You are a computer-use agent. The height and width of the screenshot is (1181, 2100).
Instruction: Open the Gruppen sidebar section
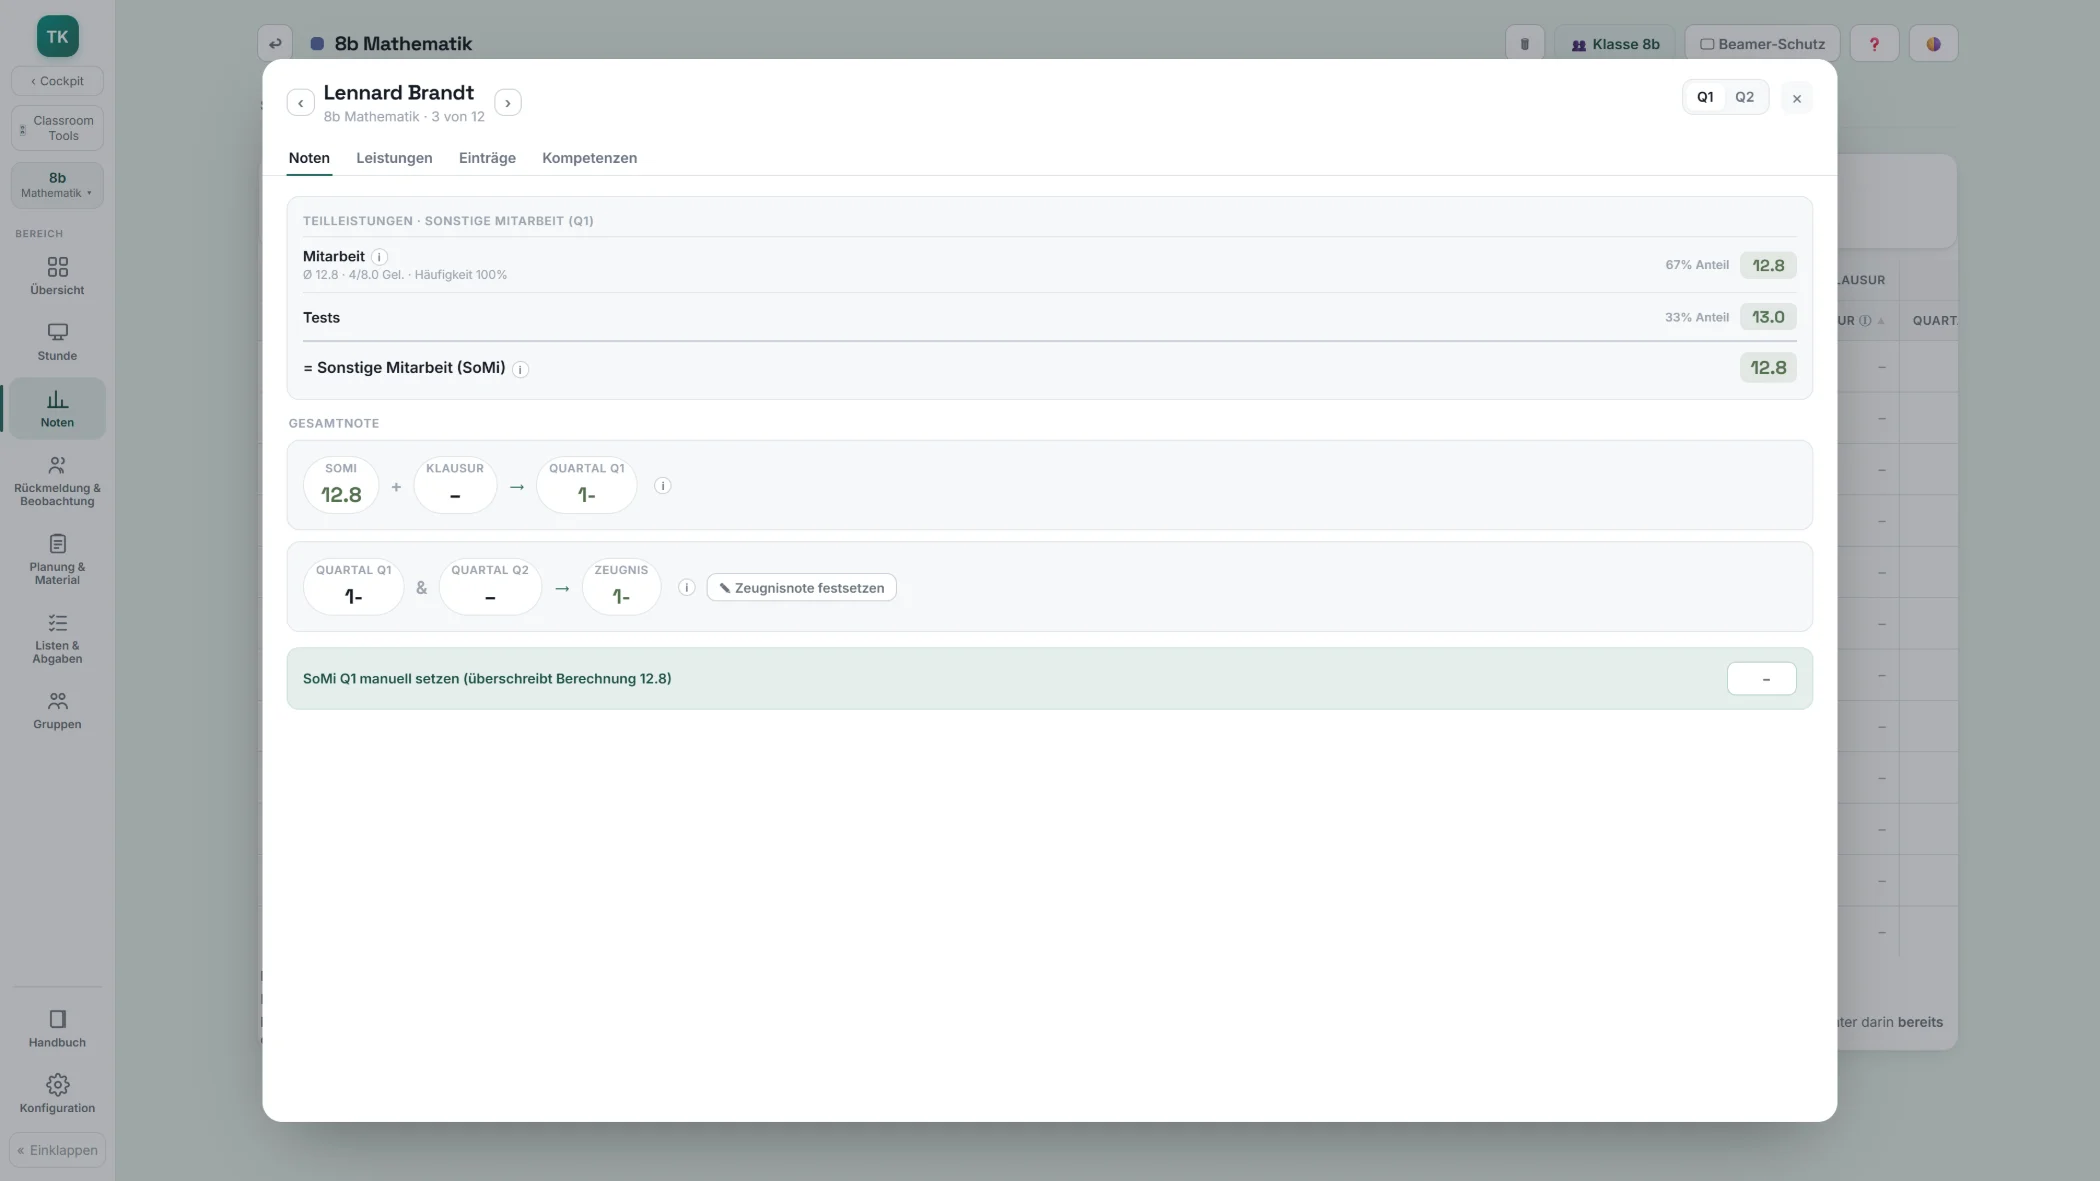pos(57,710)
